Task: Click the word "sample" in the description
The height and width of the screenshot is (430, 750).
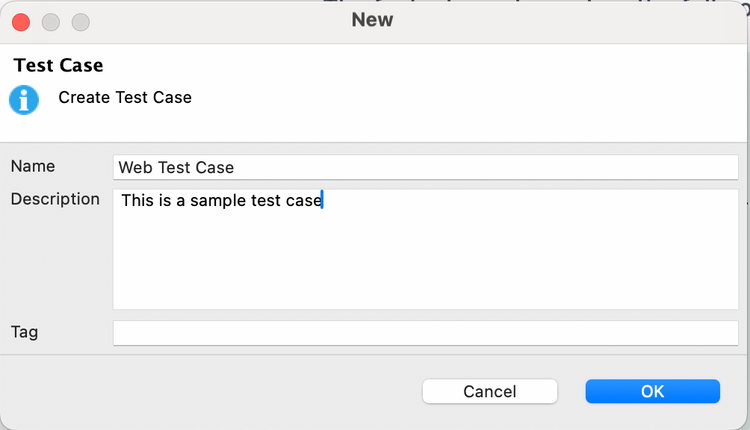Action: pos(217,201)
